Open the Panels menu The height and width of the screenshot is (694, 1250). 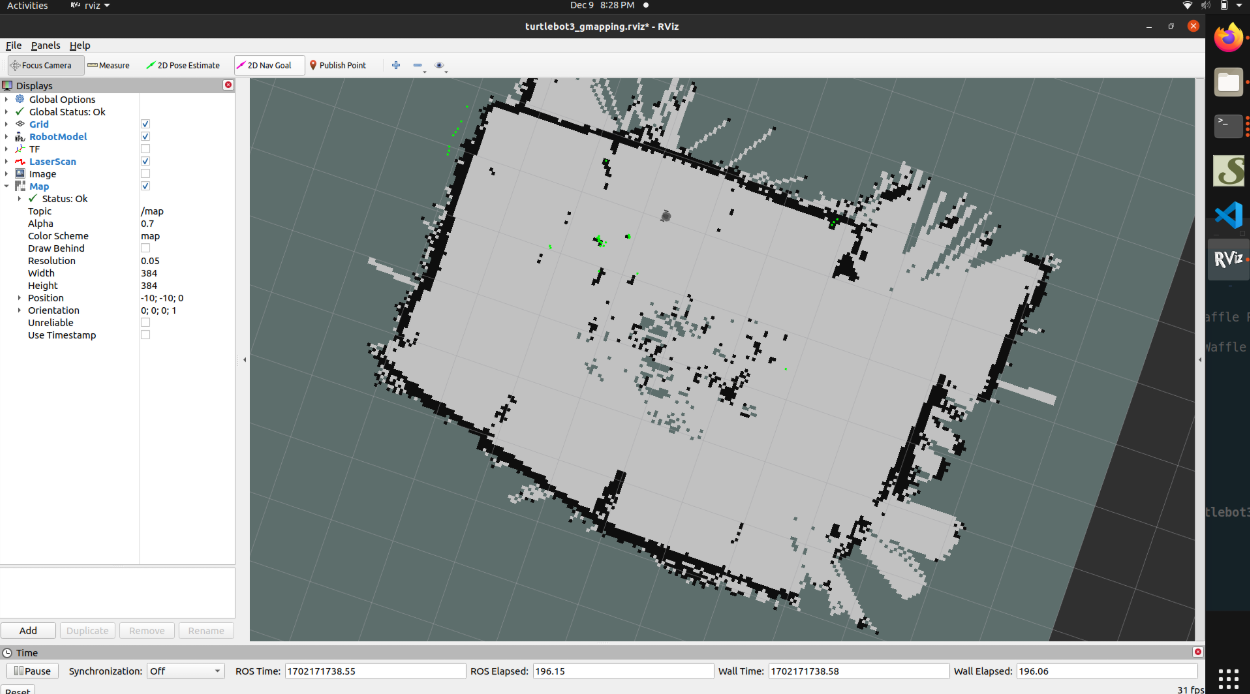click(45, 45)
